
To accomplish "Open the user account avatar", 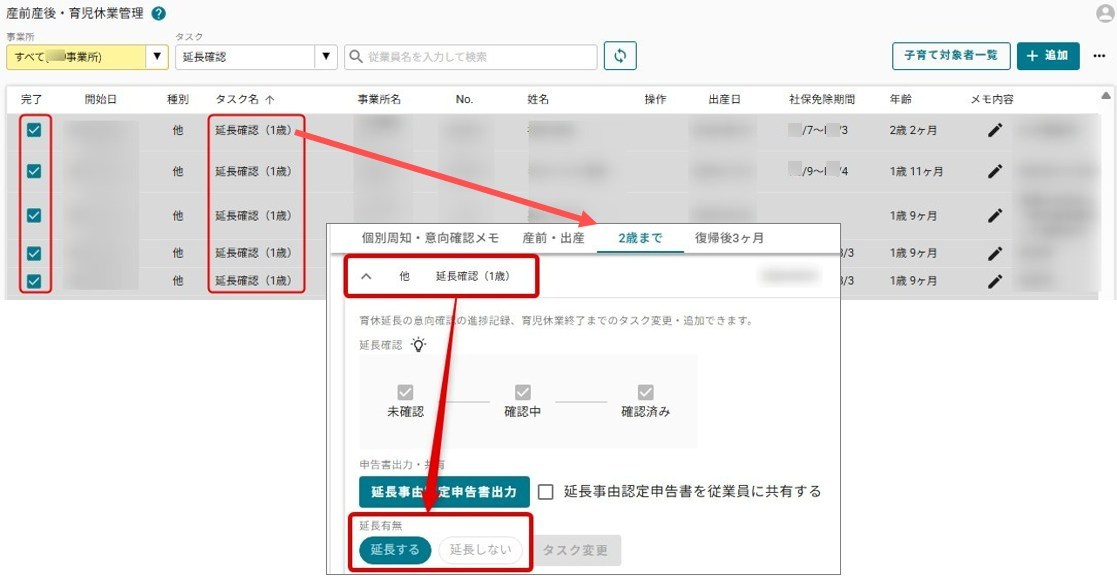I will 1105,14.
